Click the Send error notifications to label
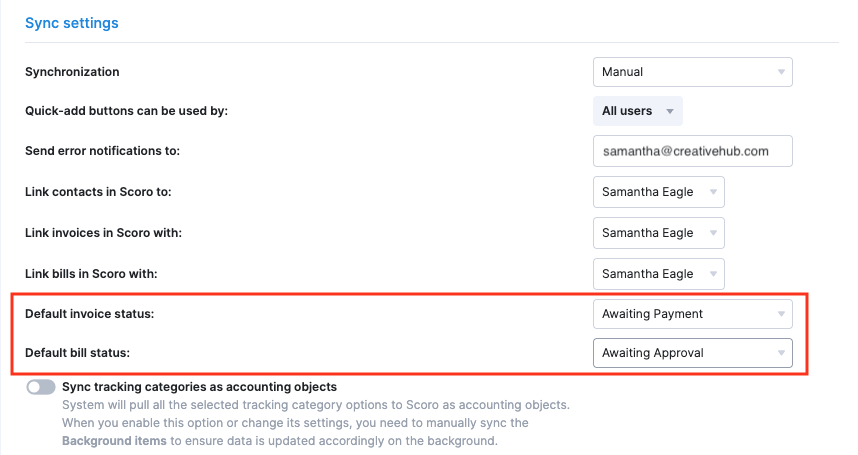 pyautogui.click(x=102, y=151)
